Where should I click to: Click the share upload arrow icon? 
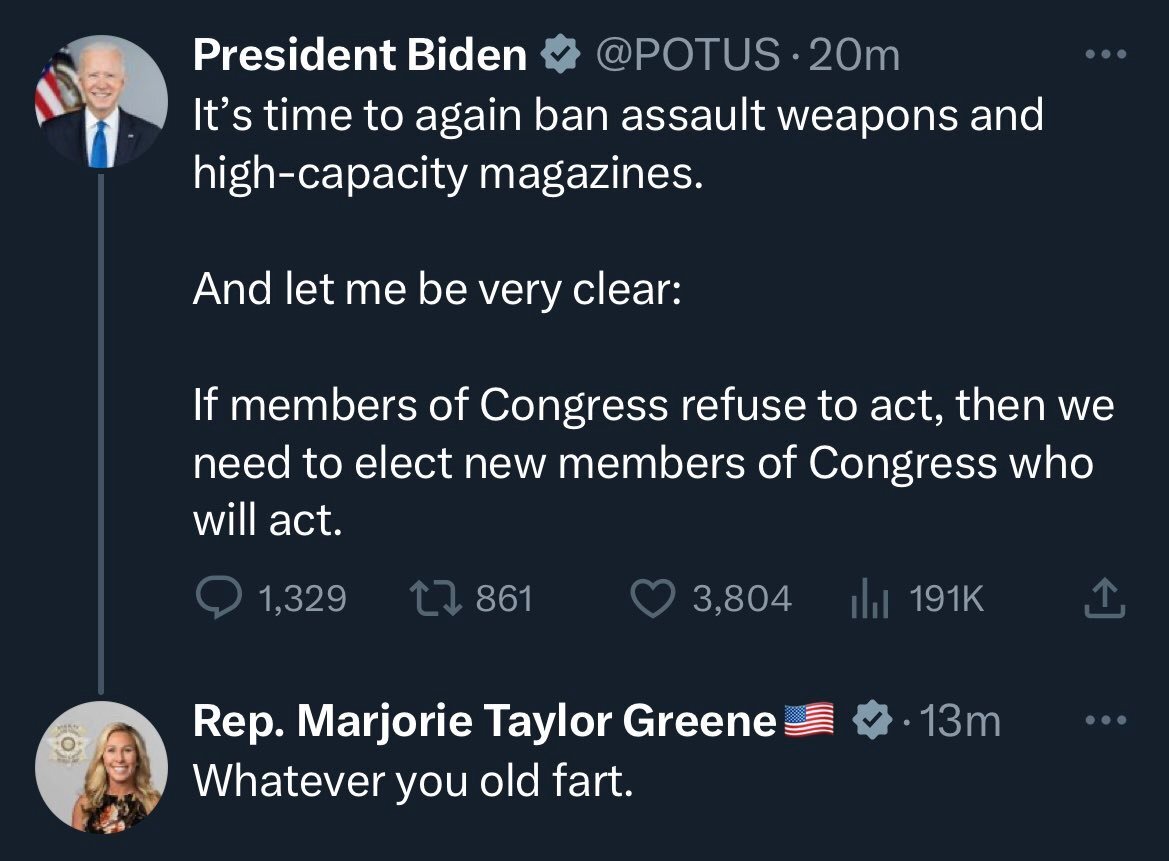click(x=1105, y=598)
